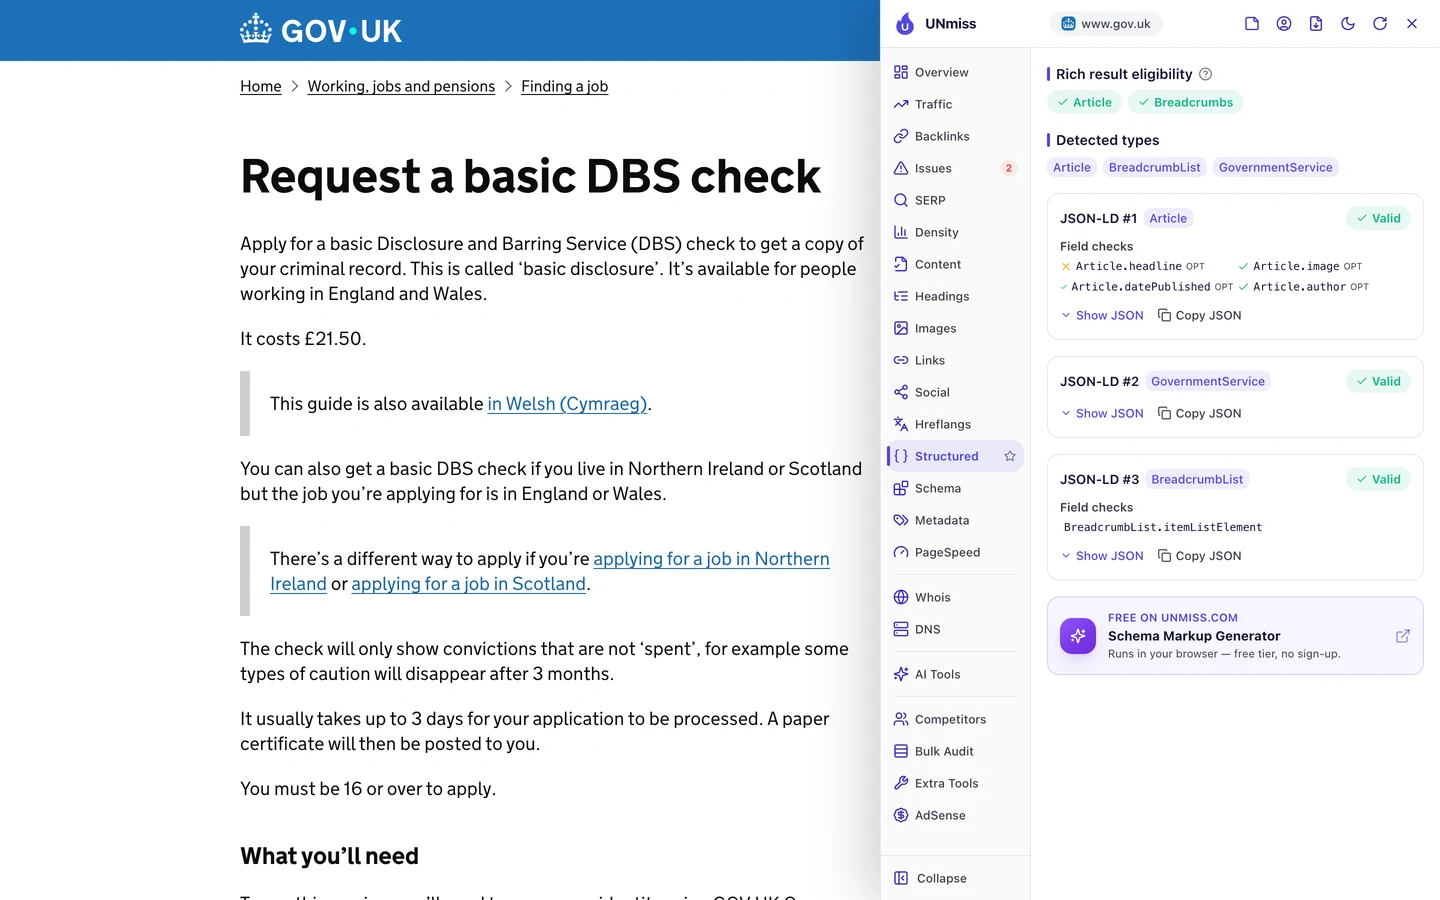Viewport: 1440px width, 900px height.
Task: Click the help icon beside Rich result eligibility
Action: coord(1206,74)
